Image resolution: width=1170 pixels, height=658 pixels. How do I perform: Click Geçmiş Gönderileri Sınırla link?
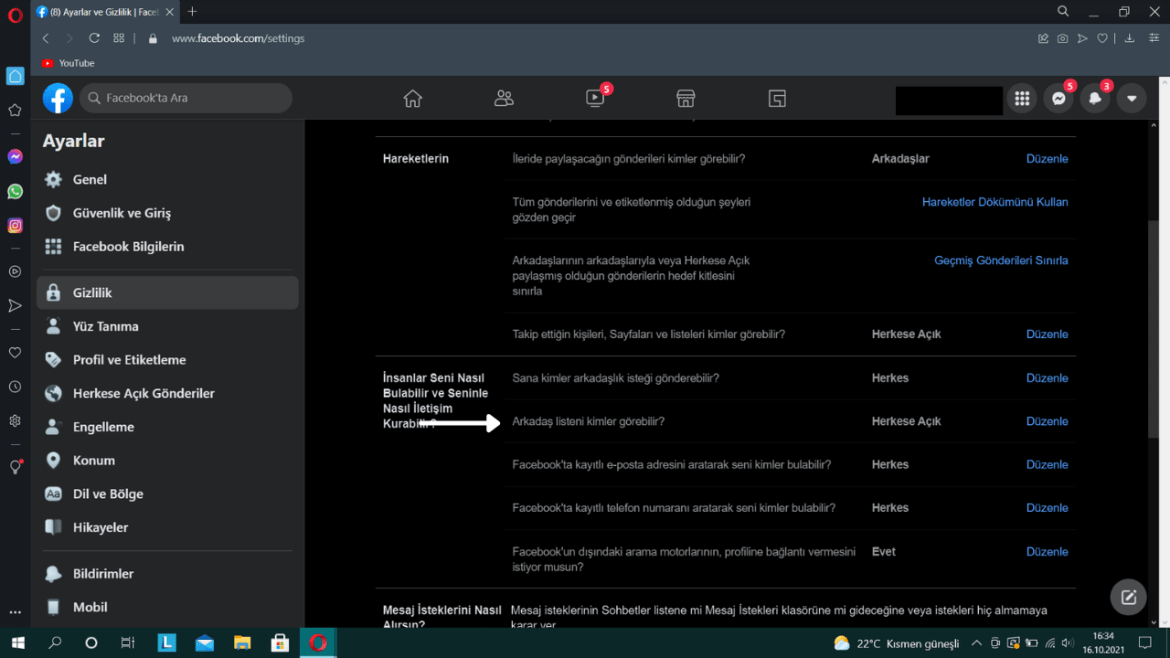[1000, 260]
